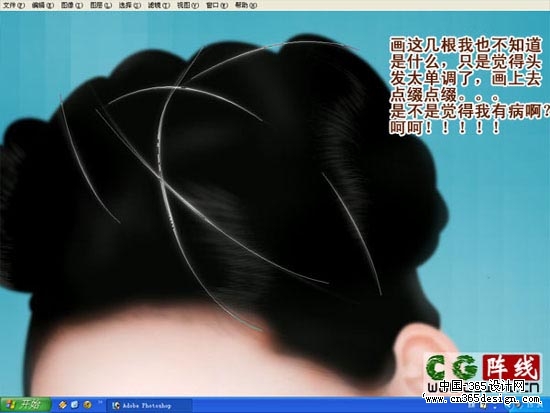Click the CG阵线 logo watermark

point(483,368)
